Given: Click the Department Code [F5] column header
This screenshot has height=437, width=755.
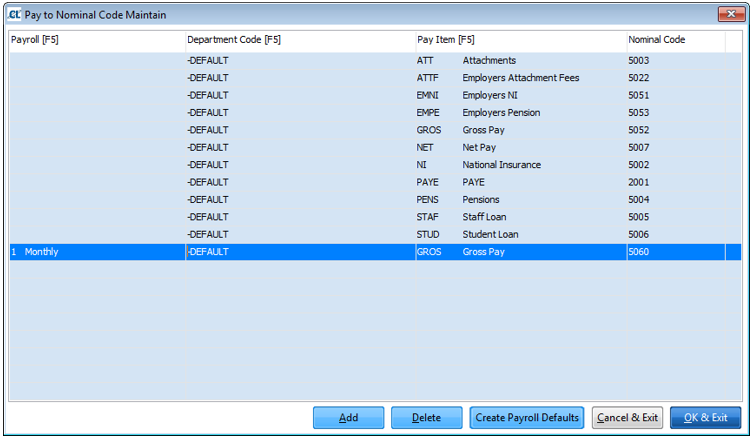Looking at the screenshot, I should 300,40.
